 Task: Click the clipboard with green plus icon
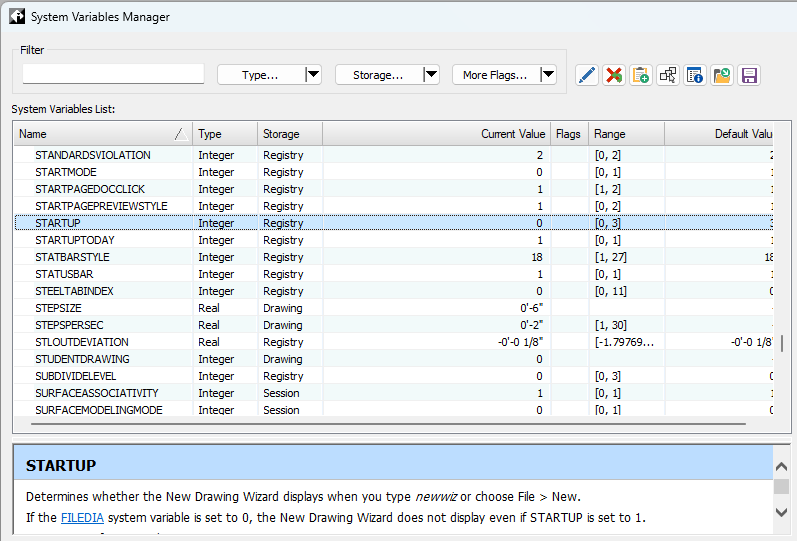(641, 75)
